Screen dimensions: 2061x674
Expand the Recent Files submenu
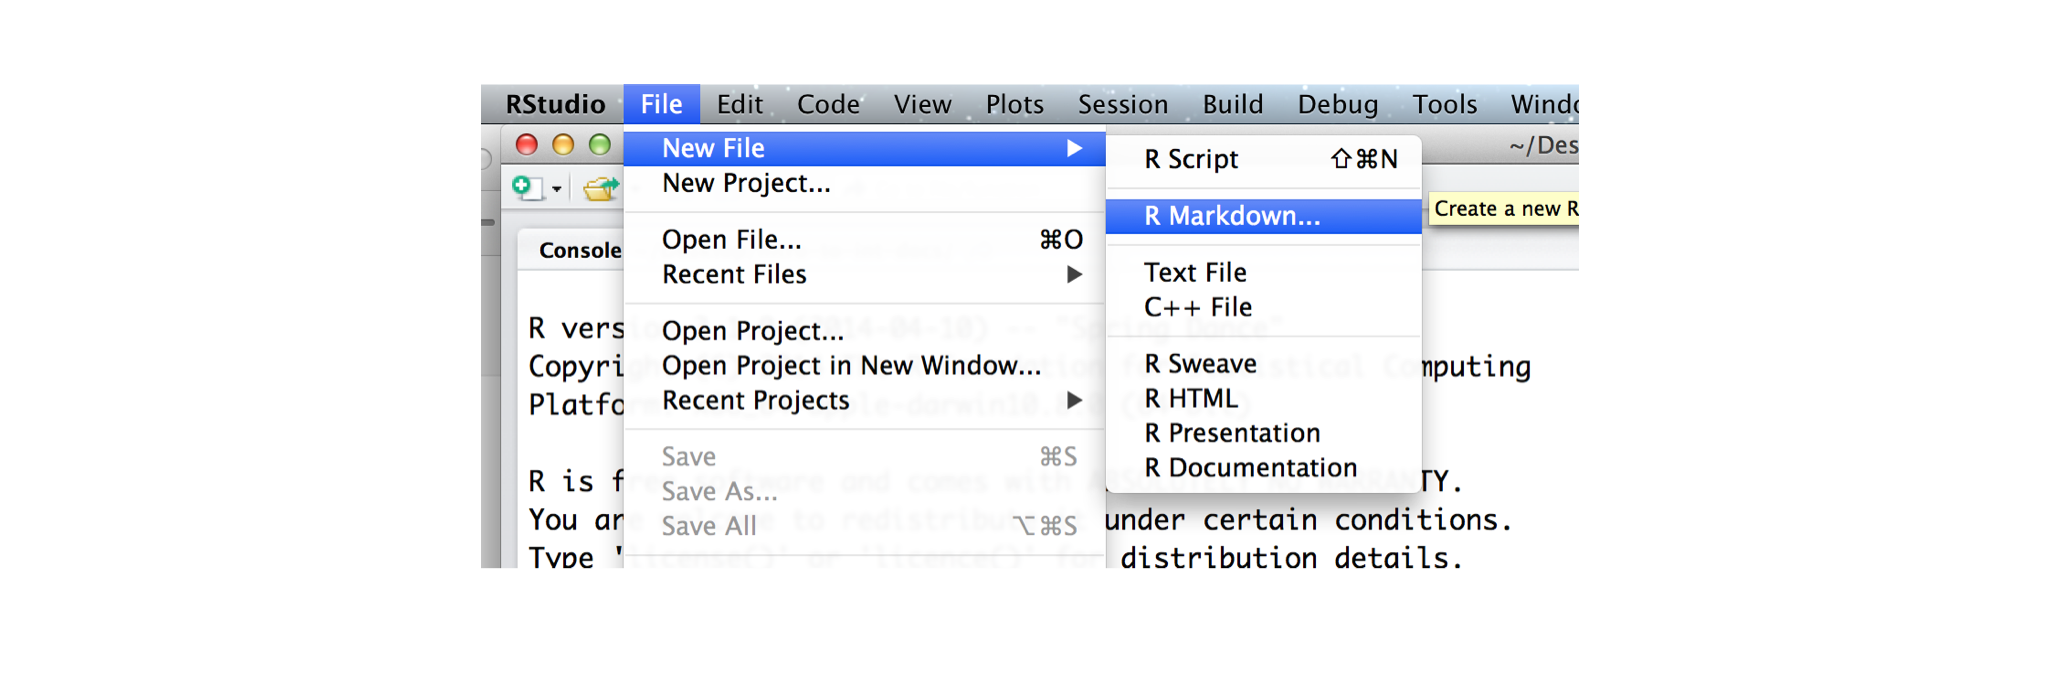coord(735,275)
